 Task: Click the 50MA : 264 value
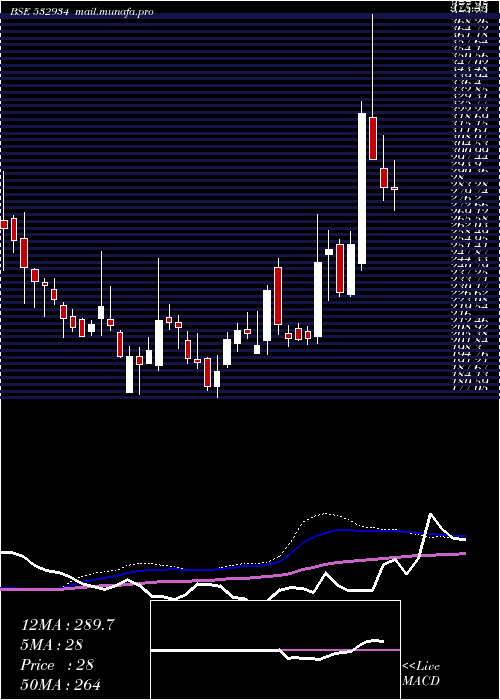coord(61,685)
